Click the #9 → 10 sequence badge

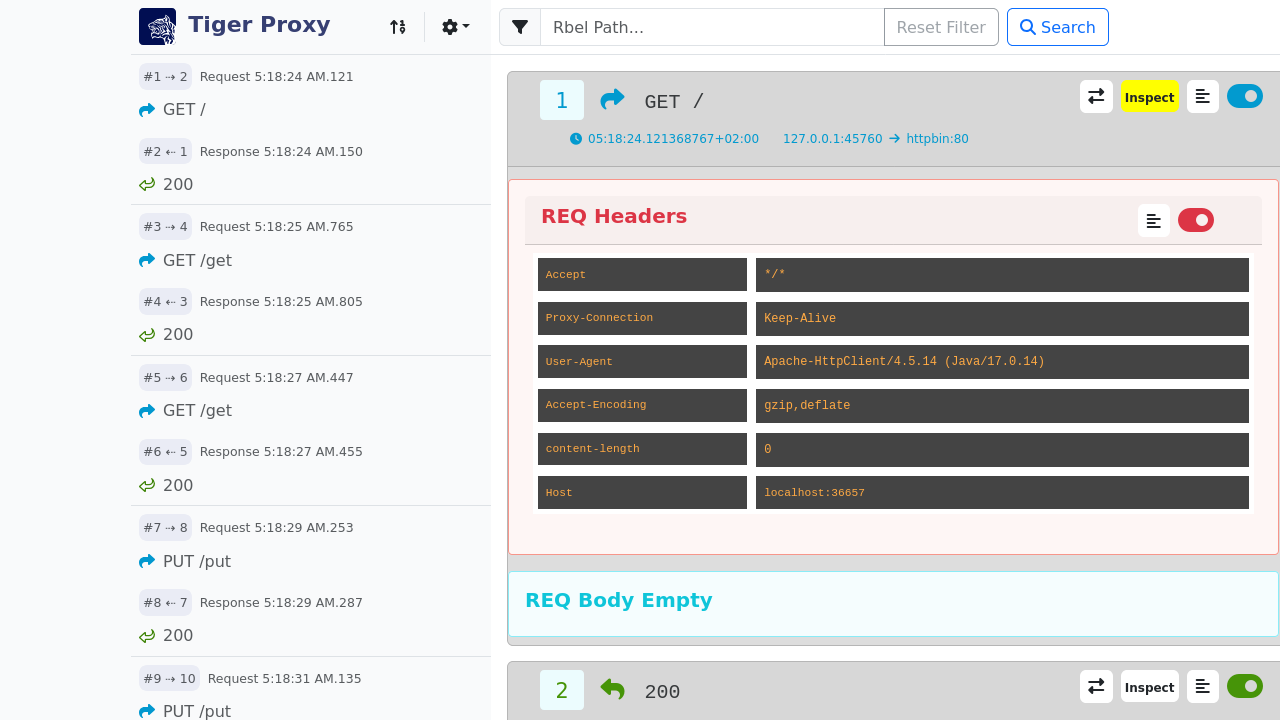tap(169, 679)
